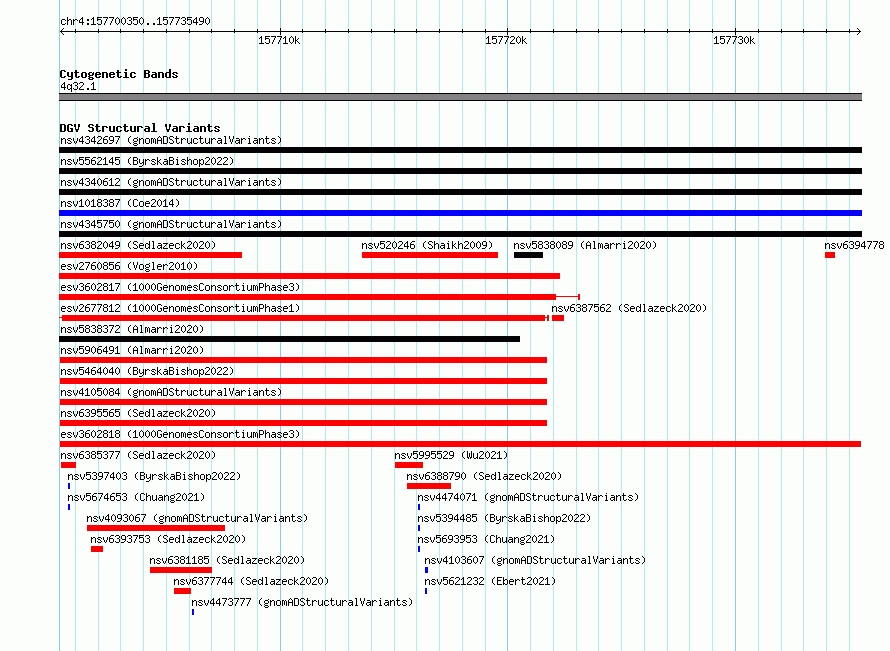Viewport: 890px width, 651px height.
Task: Click the 157730k ruler position label
Action: (734, 40)
